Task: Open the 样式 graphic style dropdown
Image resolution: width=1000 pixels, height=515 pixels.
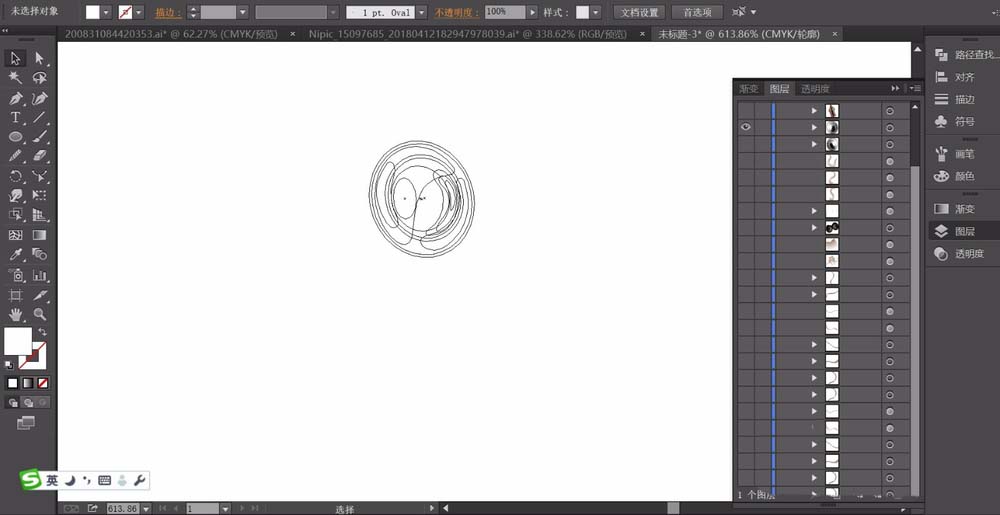Action: pyautogui.click(x=596, y=12)
